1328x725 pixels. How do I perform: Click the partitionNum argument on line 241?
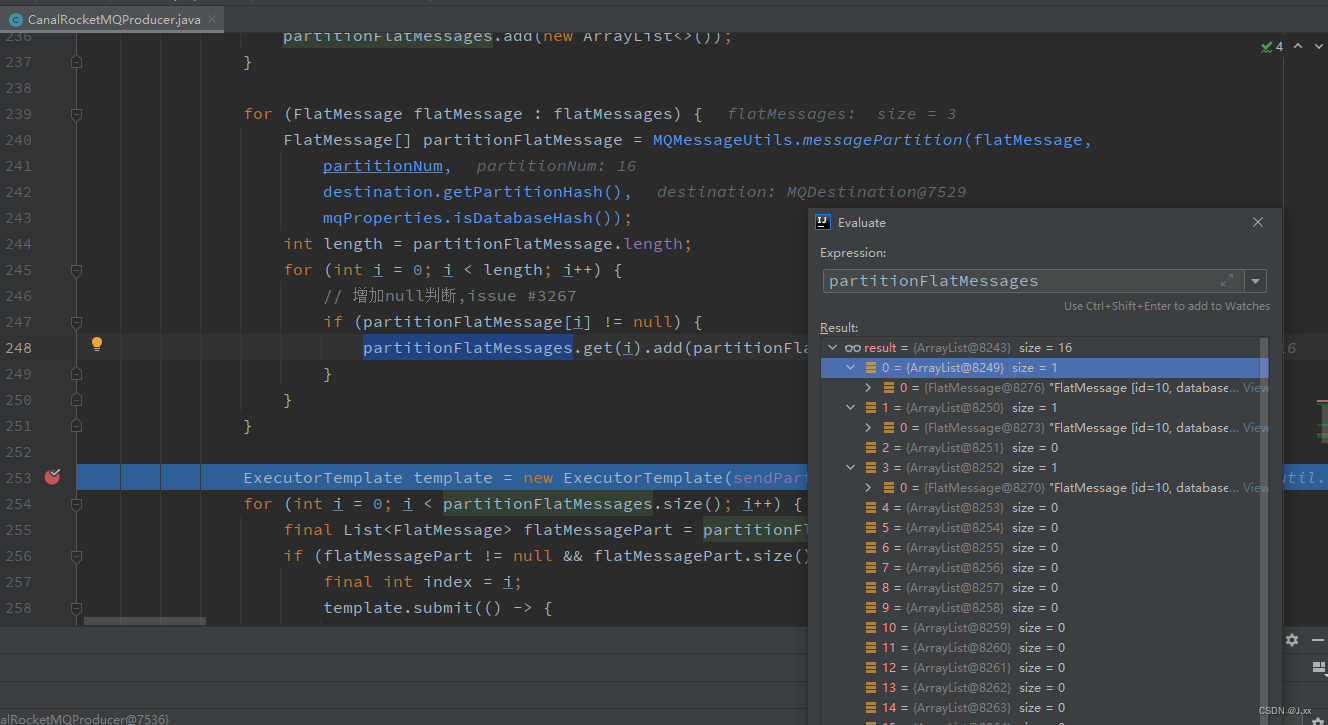click(382, 166)
